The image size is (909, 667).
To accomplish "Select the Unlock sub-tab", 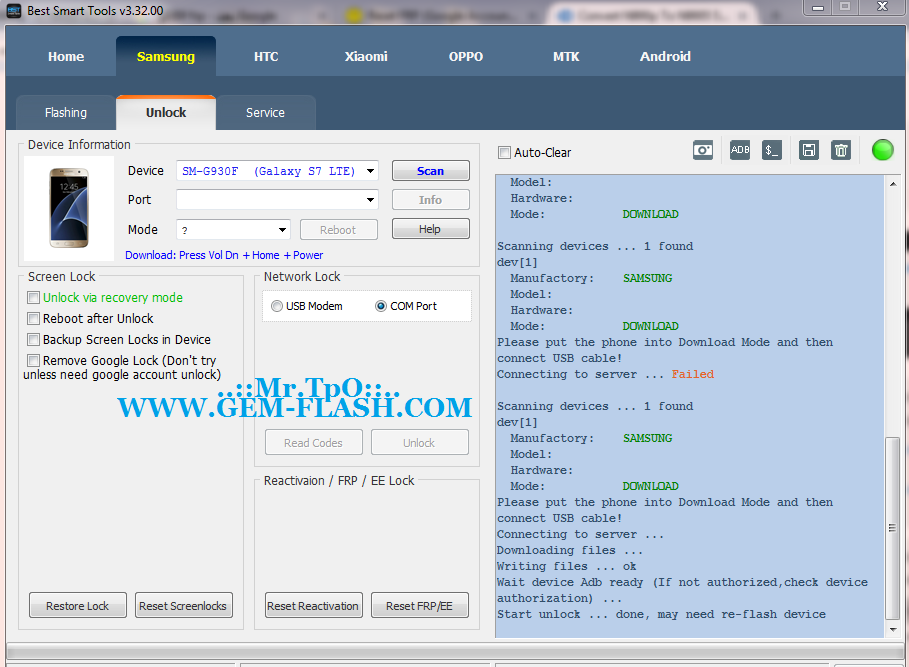I will click(x=166, y=113).
